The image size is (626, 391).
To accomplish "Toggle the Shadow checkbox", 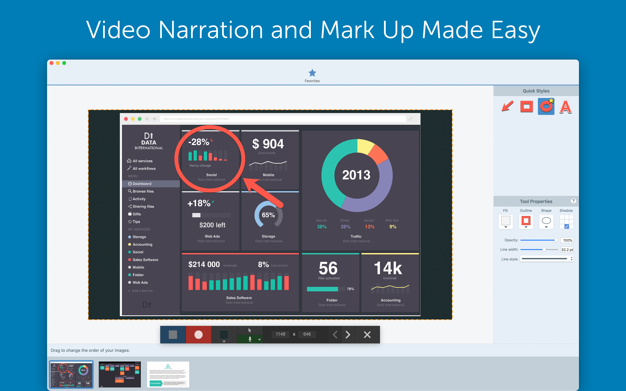I will click(567, 226).
